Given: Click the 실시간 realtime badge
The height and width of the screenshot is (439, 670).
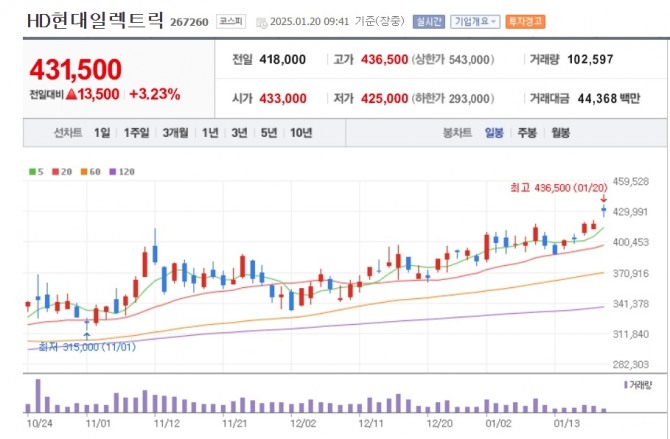Looking at the screenshot, I should pos(429,21).
